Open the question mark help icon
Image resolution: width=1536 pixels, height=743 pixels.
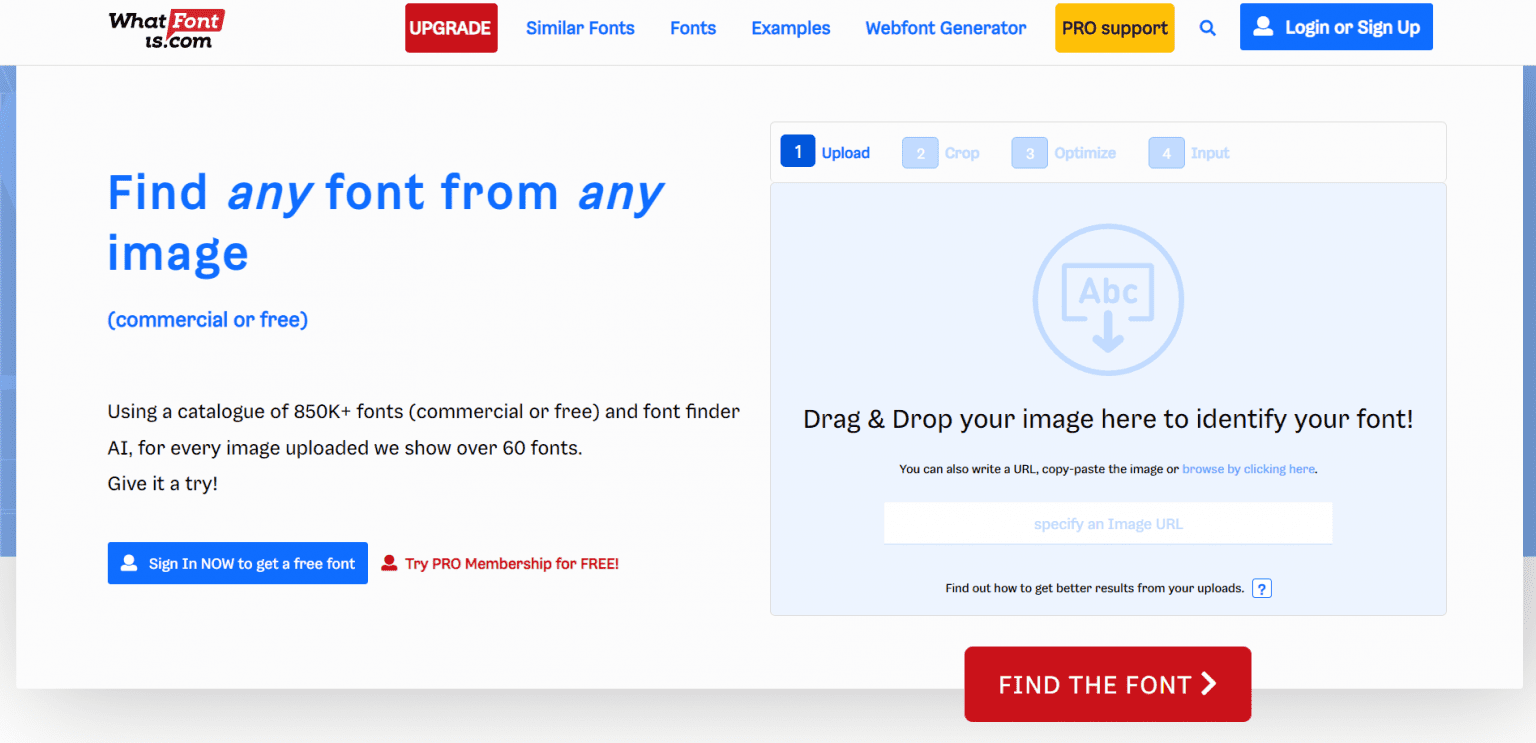1262,588
